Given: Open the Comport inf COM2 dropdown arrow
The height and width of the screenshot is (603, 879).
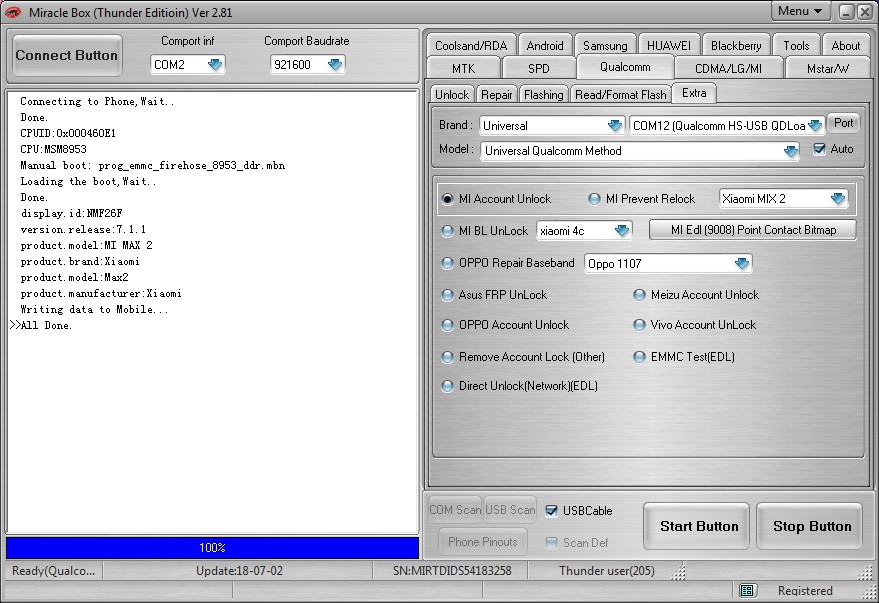Looking at the screenshot, I should [215, 64].
